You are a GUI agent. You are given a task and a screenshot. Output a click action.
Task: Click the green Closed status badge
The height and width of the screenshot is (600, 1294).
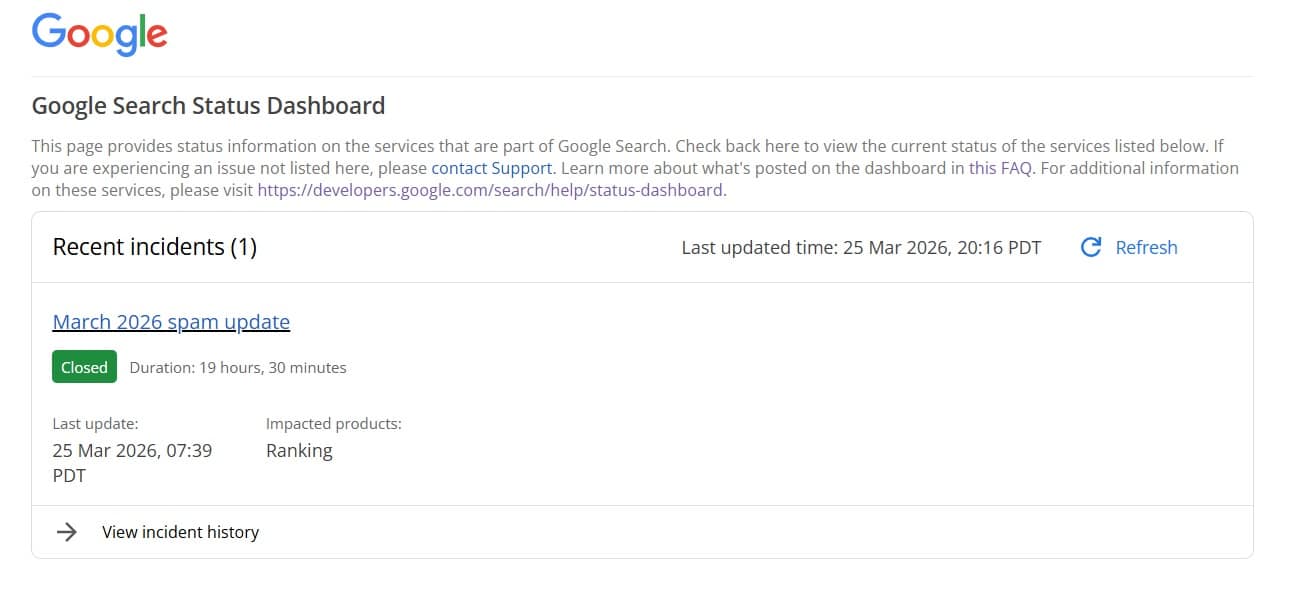point(84,367)
